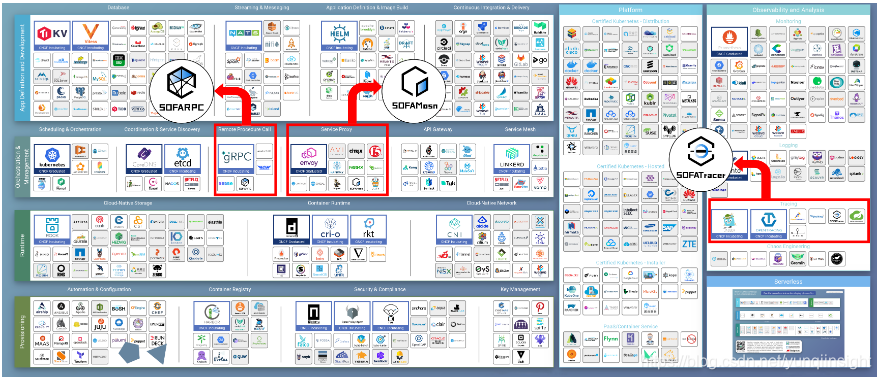Click the TiKV logo in Database
The width and height of the screenshot is (882, 380).
pos(52,37)
